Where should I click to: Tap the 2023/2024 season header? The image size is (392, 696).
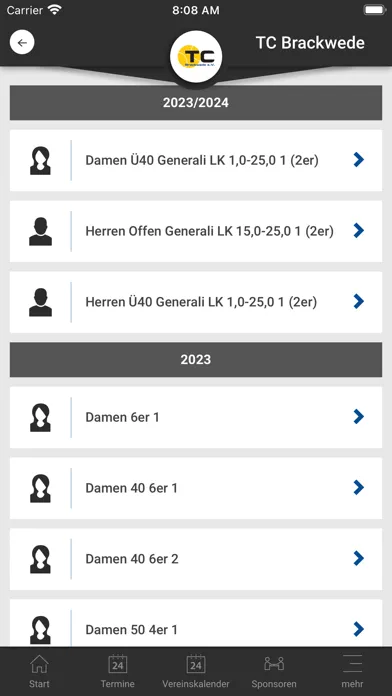click(196, 103)
